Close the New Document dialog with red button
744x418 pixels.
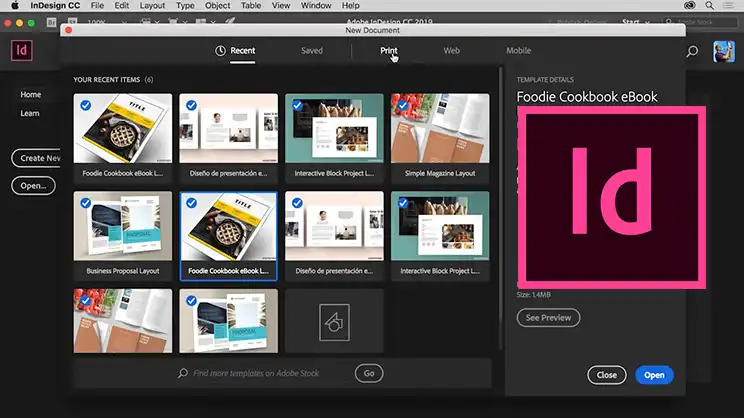click(x=68, y=30)
